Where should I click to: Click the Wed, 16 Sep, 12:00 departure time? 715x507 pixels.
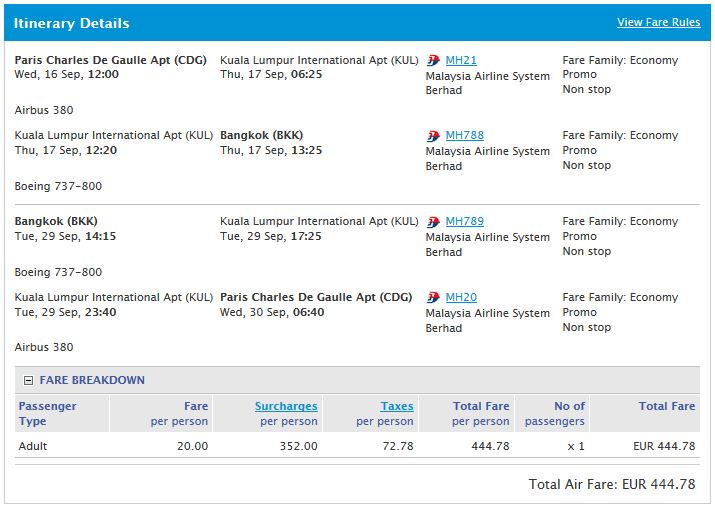(67, 74)
